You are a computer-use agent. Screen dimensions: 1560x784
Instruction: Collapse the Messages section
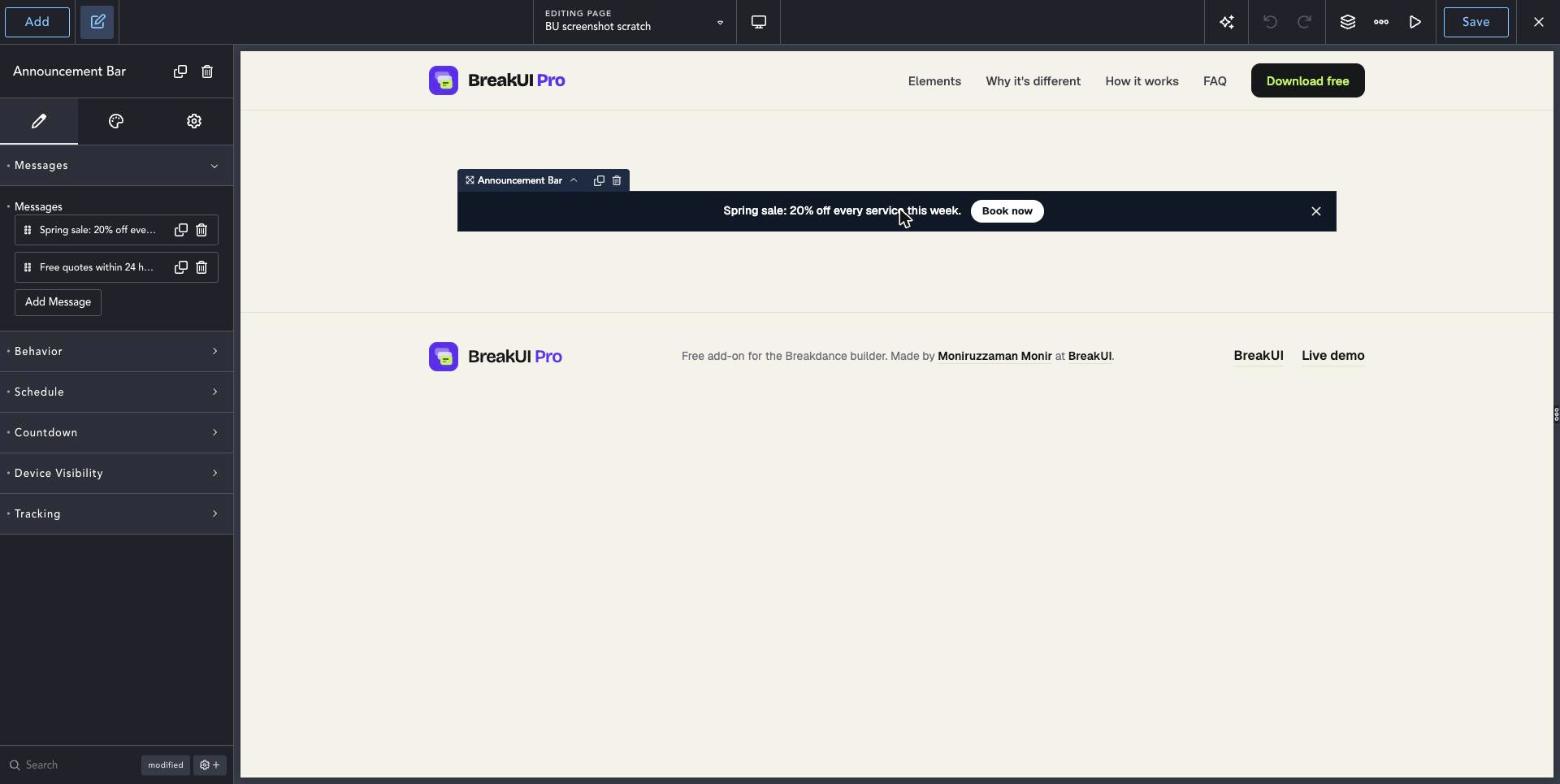tap(116, 165)
